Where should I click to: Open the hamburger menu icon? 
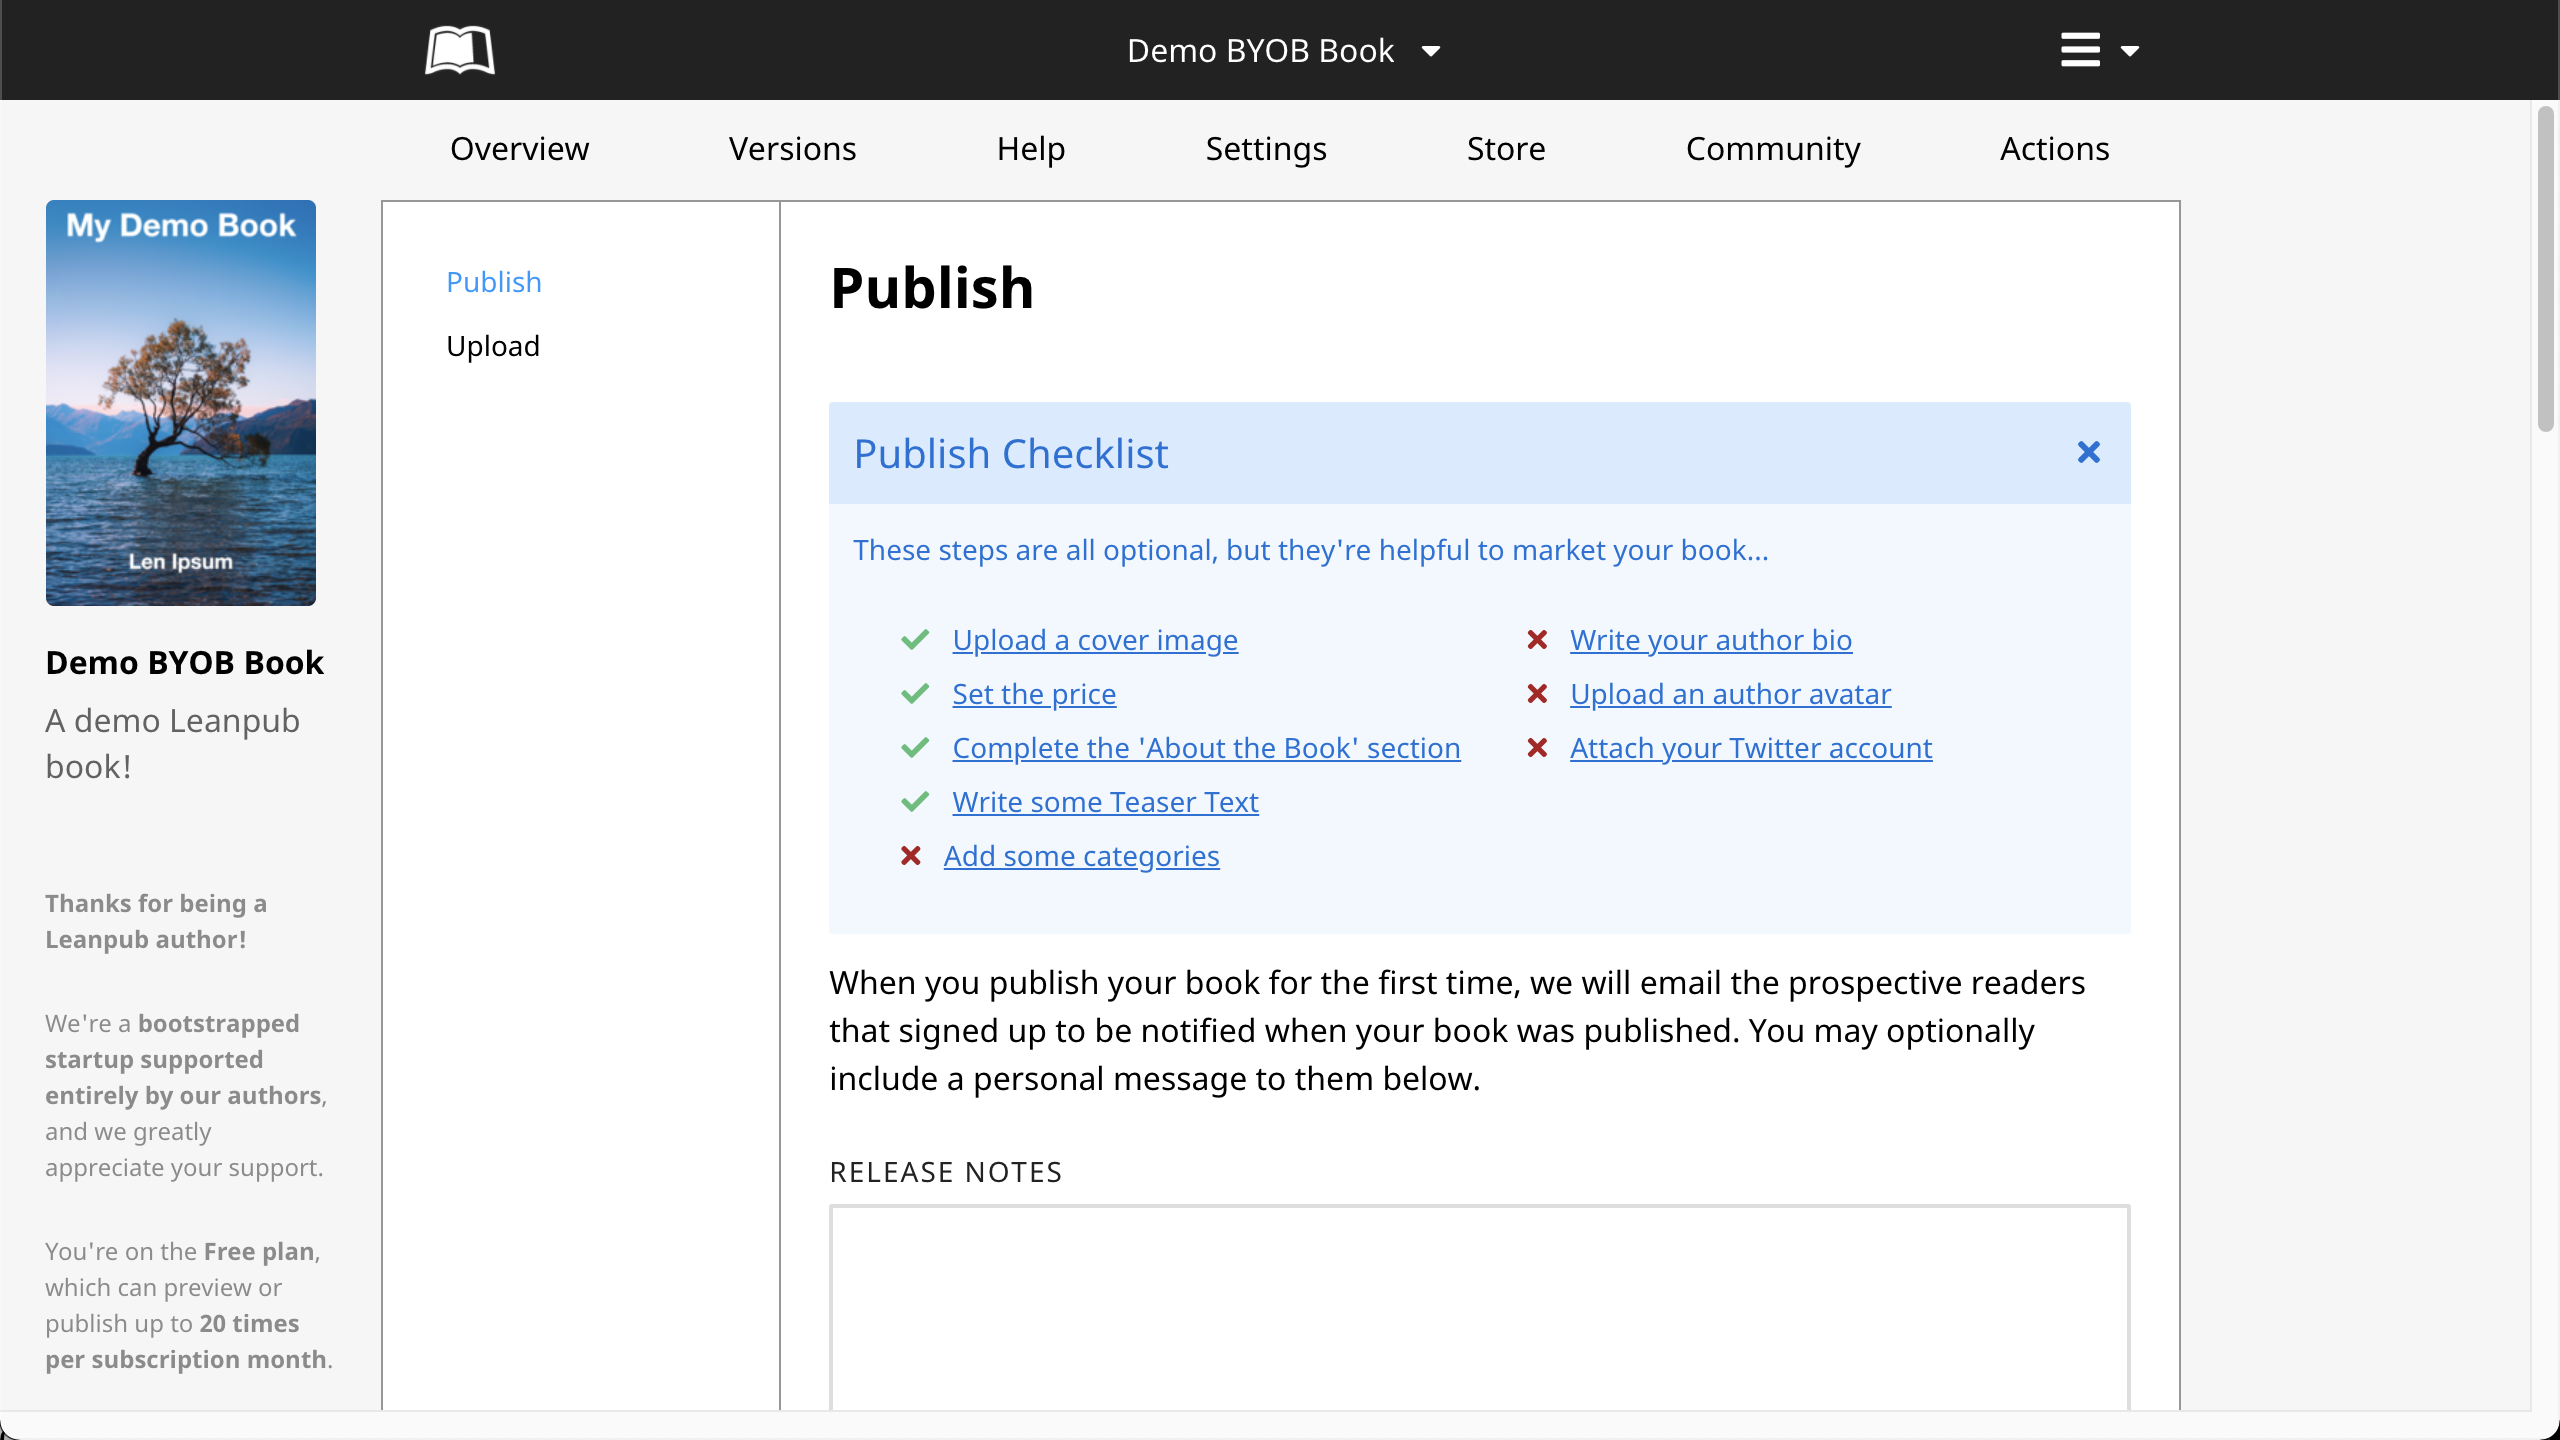tap(2080, 50)
